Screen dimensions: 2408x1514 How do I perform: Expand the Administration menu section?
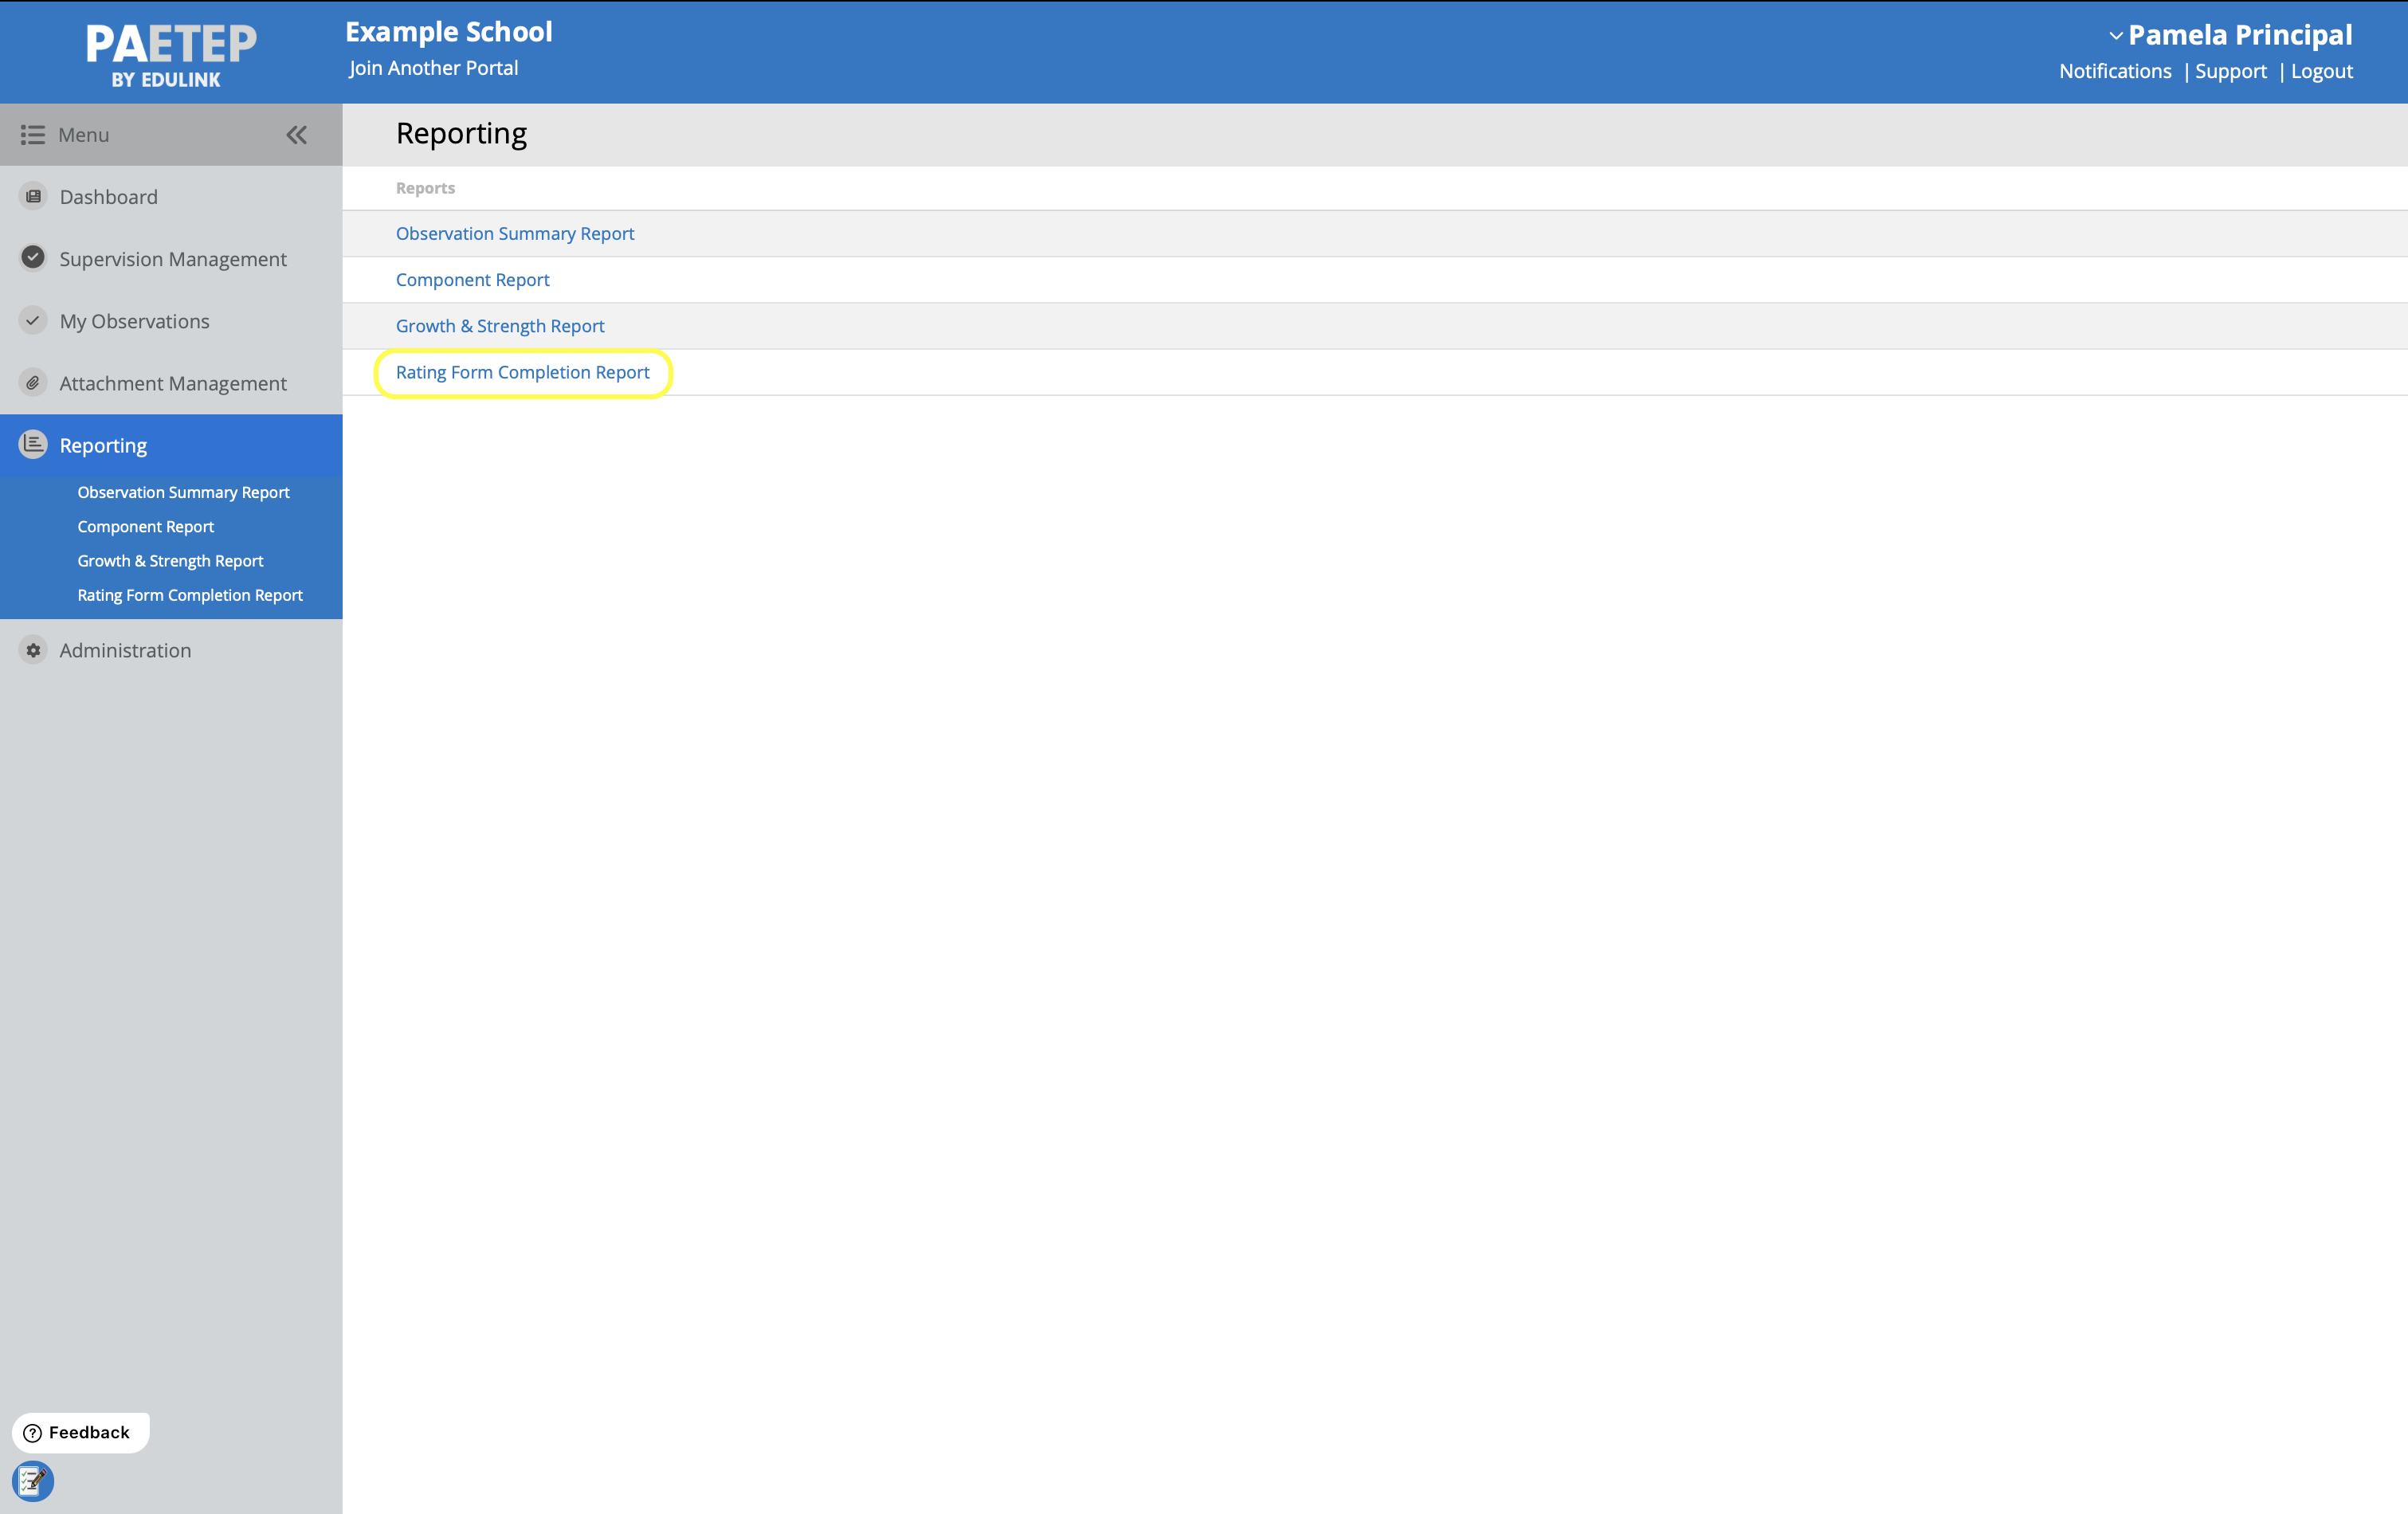click(x=125, y=650)
